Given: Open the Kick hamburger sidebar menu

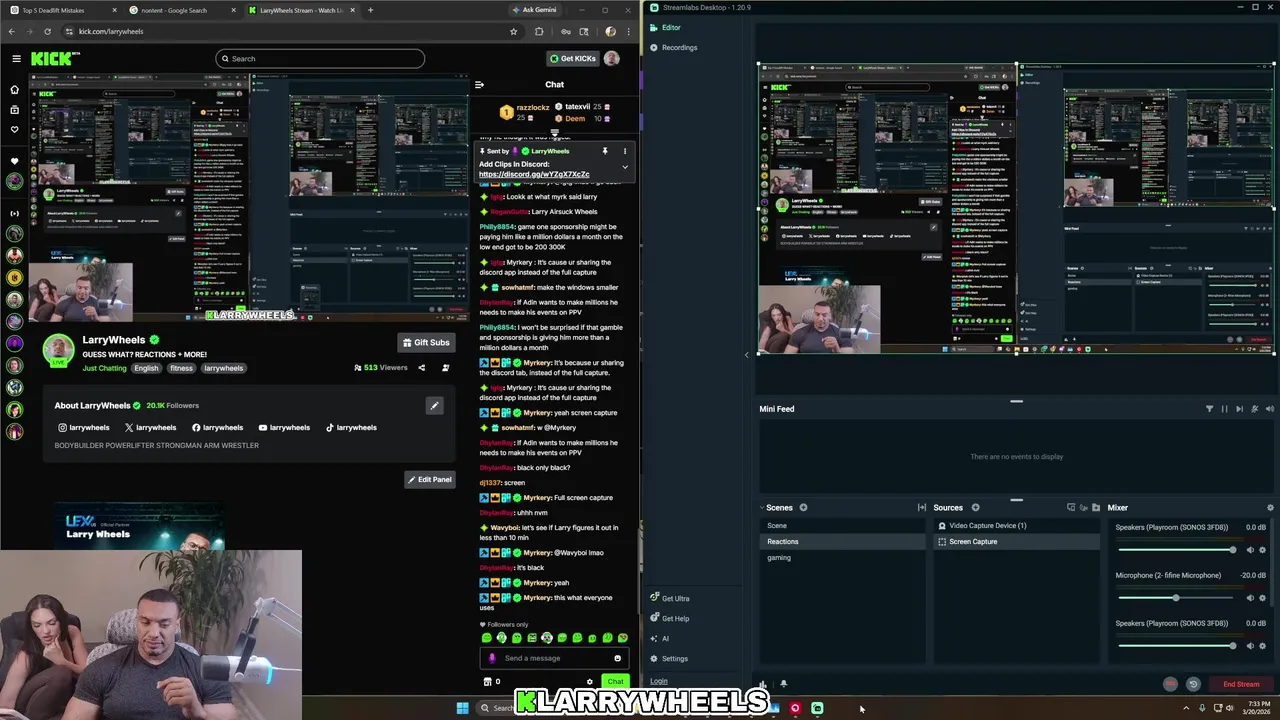Looking at the screenshot, I should (x=16, y=59).
